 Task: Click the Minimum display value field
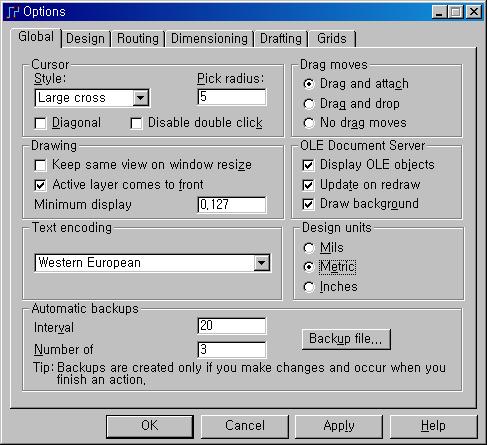coord(232,204)
